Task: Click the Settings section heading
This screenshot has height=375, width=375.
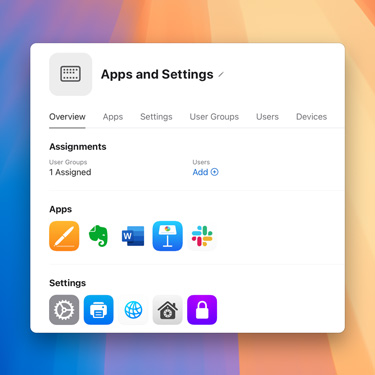Action: pos(67,283)
